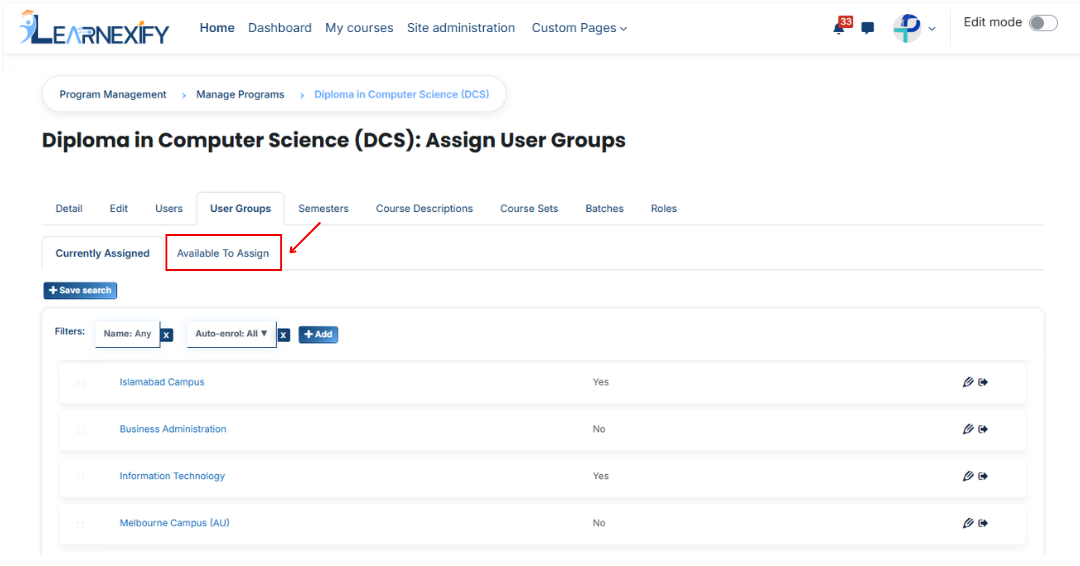Screen dimensions: 1080x566
Task: Switch to the Users tab
Action: click(169, 209)
